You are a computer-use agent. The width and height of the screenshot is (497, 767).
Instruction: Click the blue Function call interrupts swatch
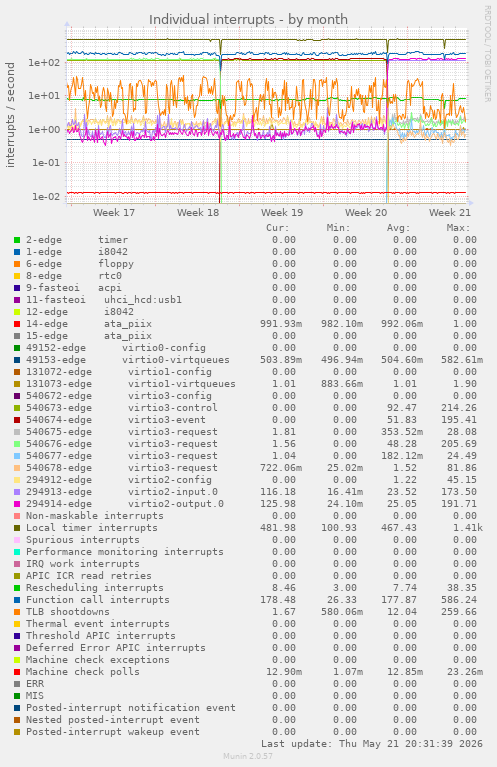(x=17, y=600)
